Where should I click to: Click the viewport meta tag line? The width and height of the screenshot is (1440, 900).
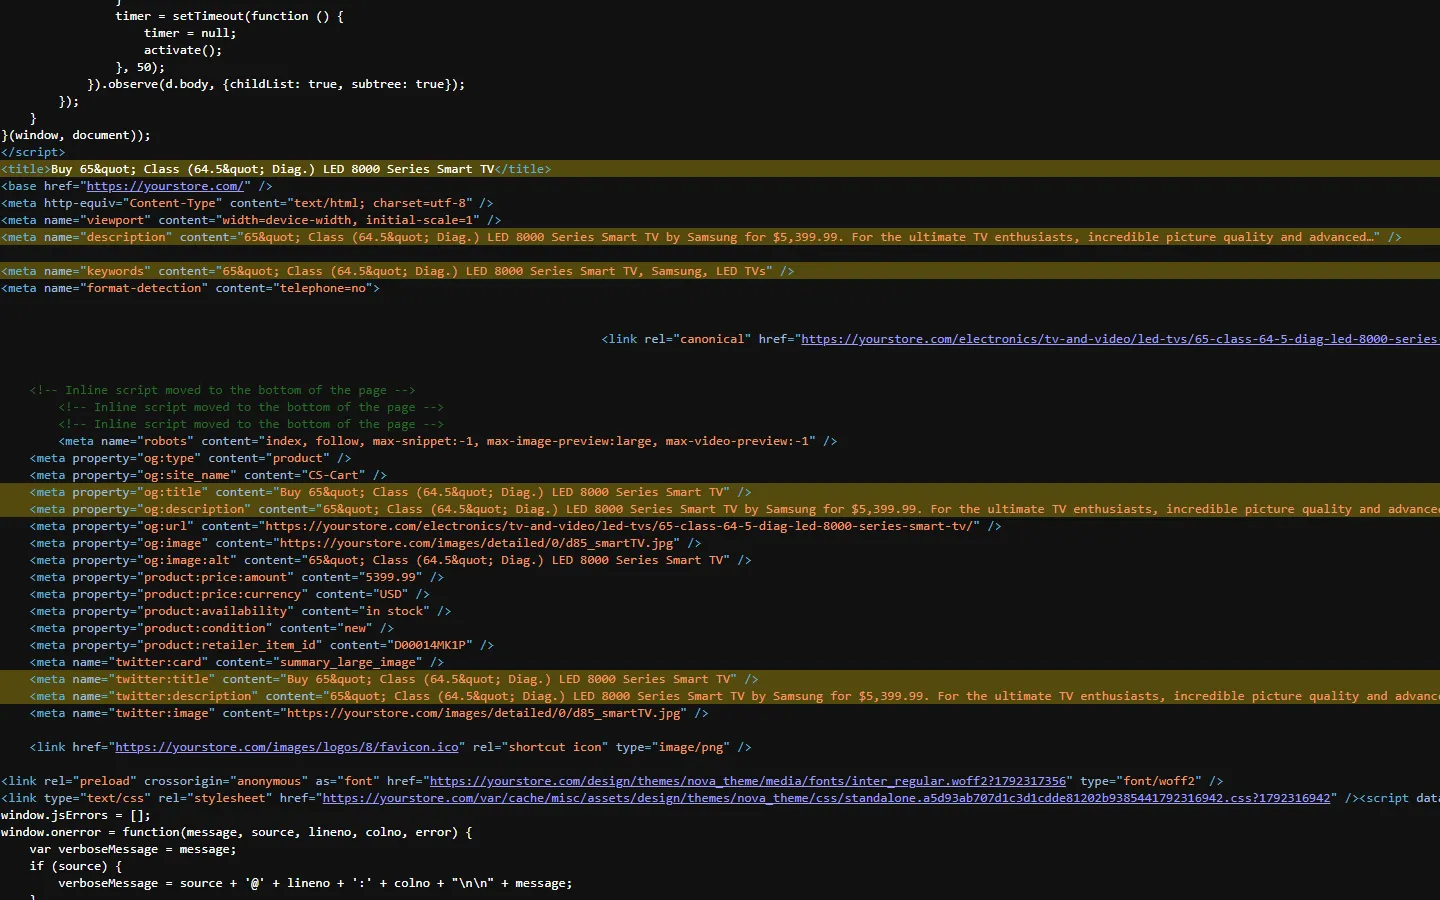point(251,220)
